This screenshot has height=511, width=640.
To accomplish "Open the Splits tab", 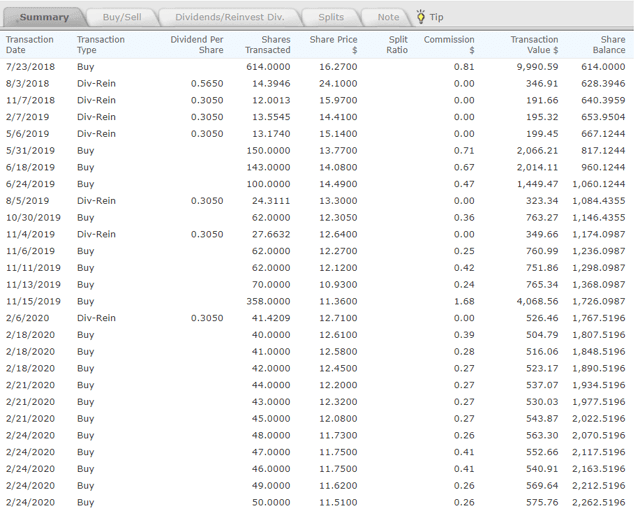I will pyautogui.click(x=331, y=17).
